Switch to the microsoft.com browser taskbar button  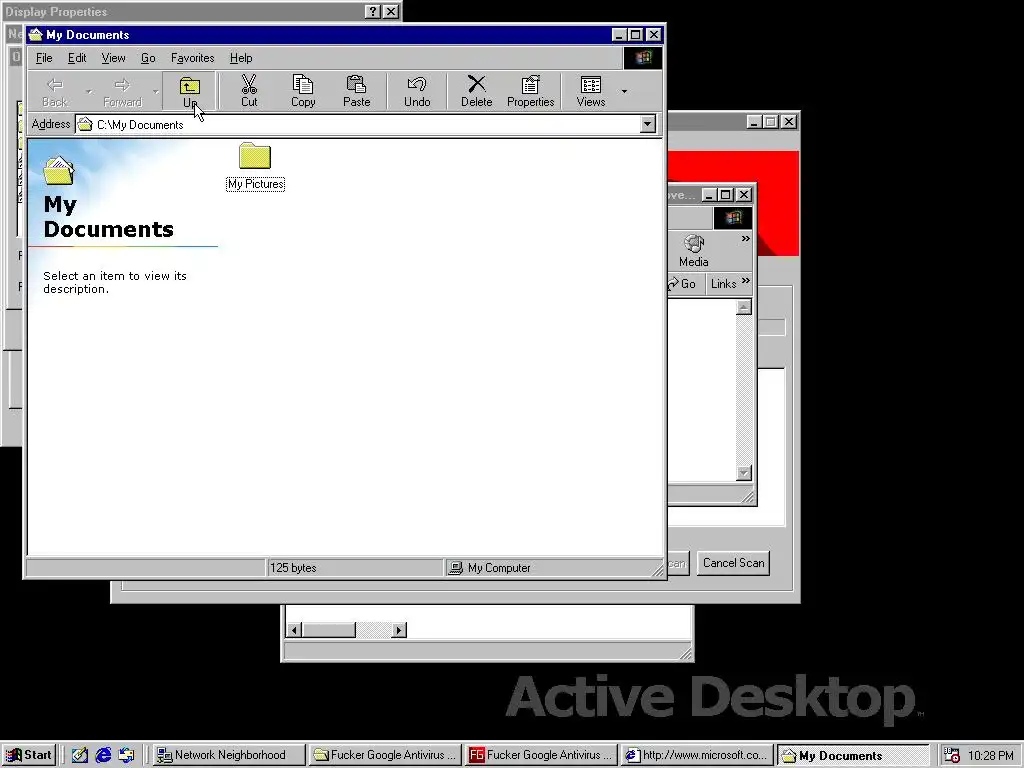point(697,755)
